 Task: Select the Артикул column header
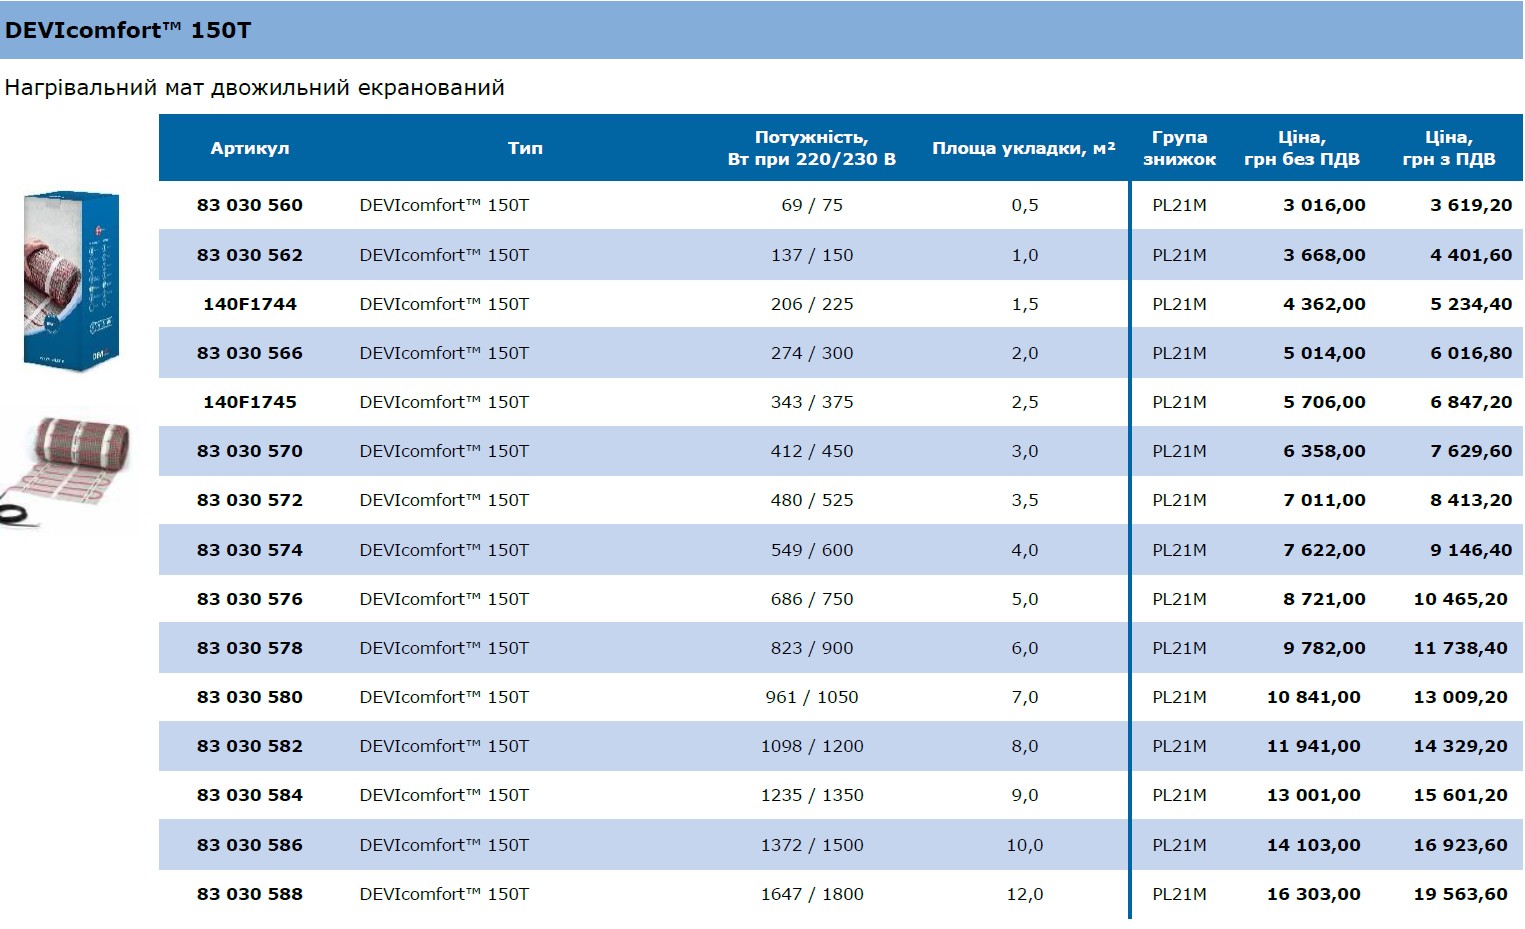pyautogui.click(x=250, y=148)
